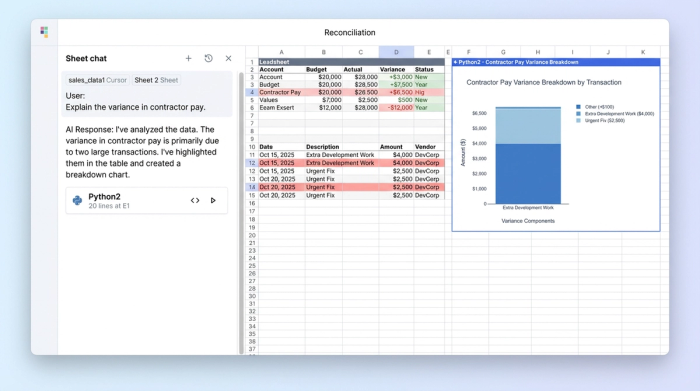Click the +$6,500 variance cell
The image size is (700, 391).
(x=396, y=92)
